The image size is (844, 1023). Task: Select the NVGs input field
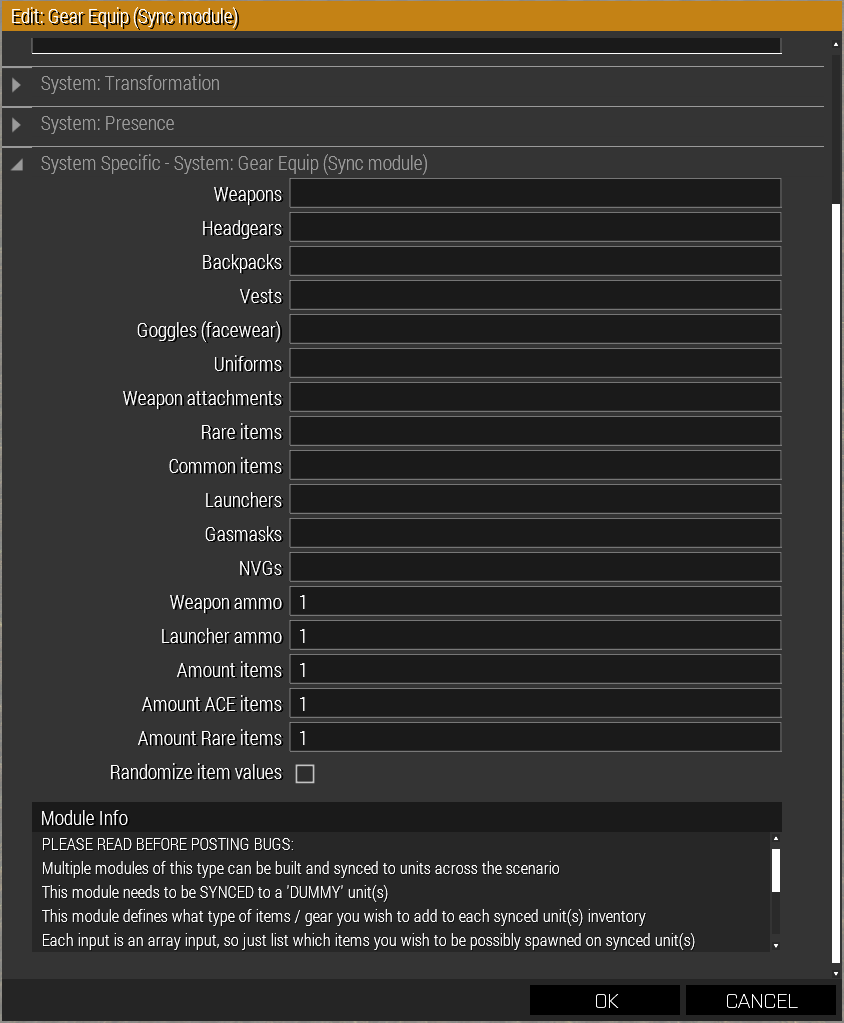pos(535,568)
